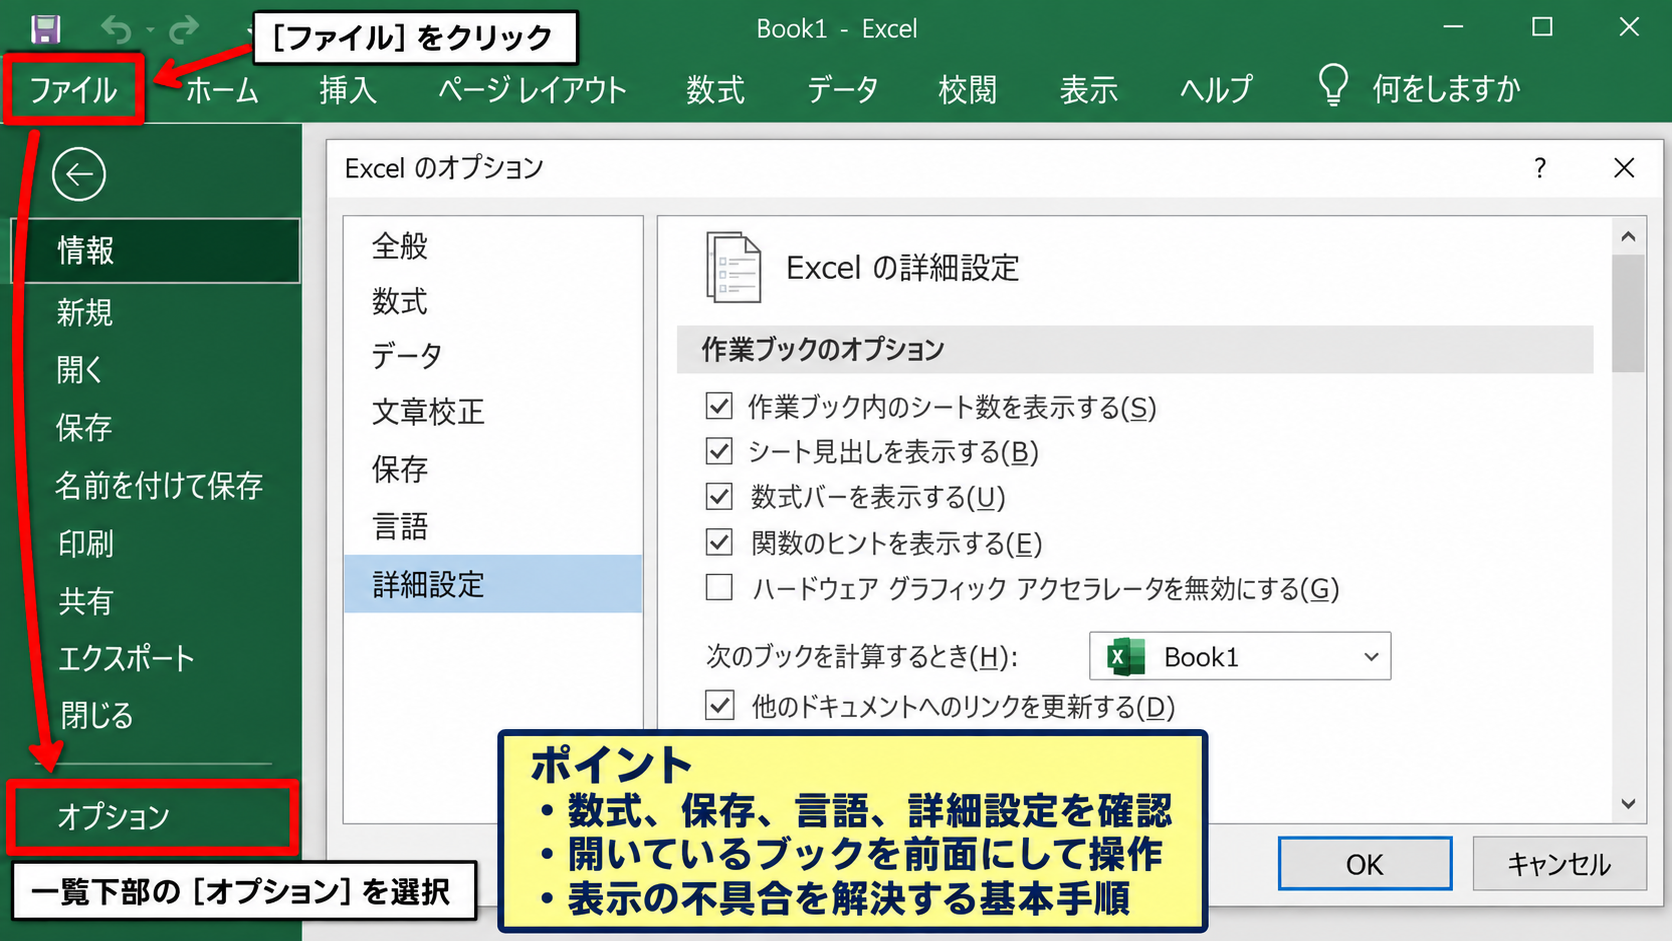The width and height of the screenshot is (1672, 941).
Task: Click the lightbulb Tell Me icon
Action: click(x=1333, y=85)
